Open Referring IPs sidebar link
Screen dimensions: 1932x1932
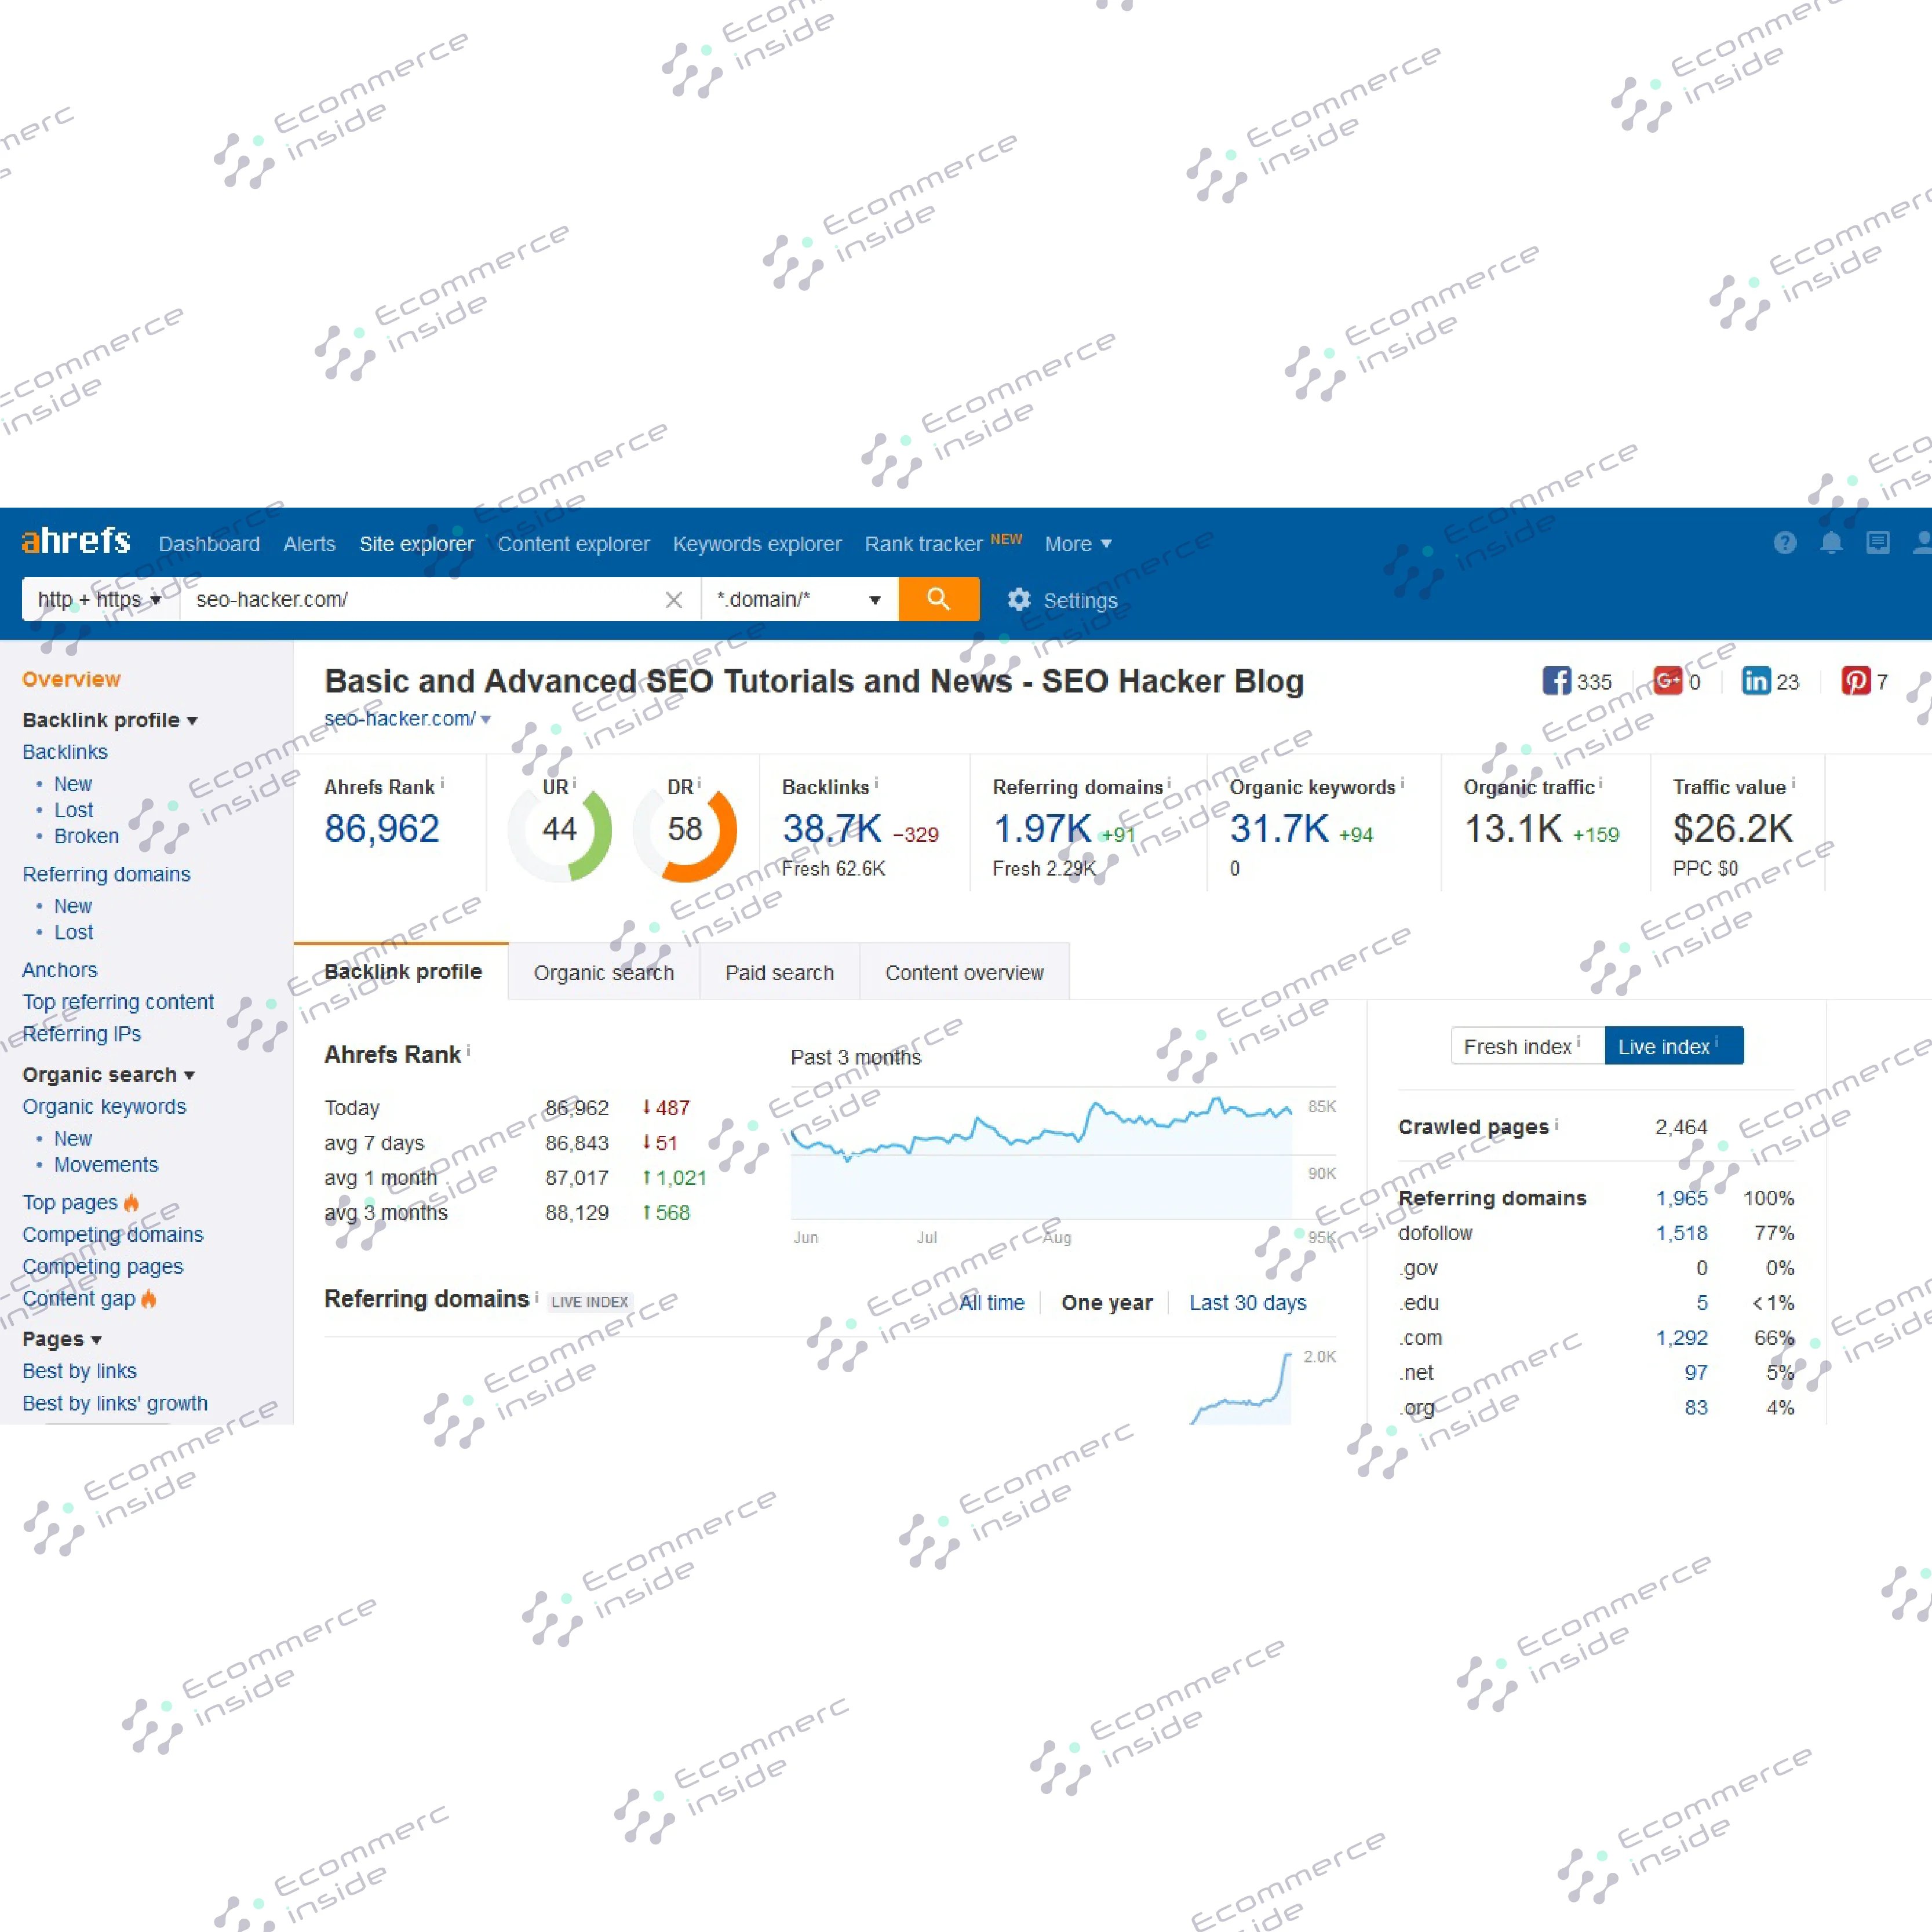tap(82, 1034)
